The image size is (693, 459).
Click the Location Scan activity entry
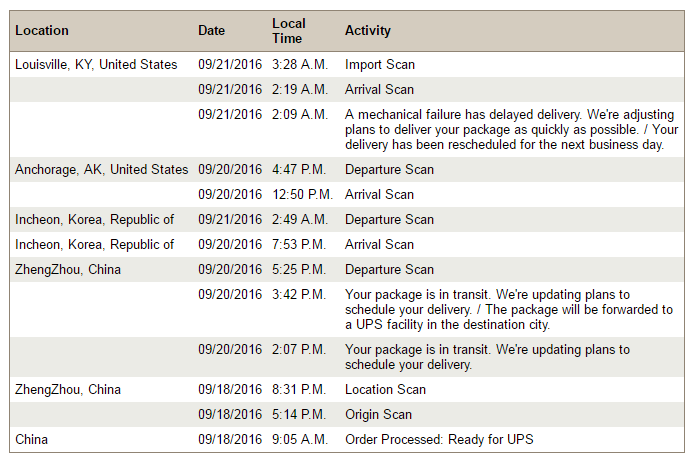pyautogui.click(x=385, y=389)
